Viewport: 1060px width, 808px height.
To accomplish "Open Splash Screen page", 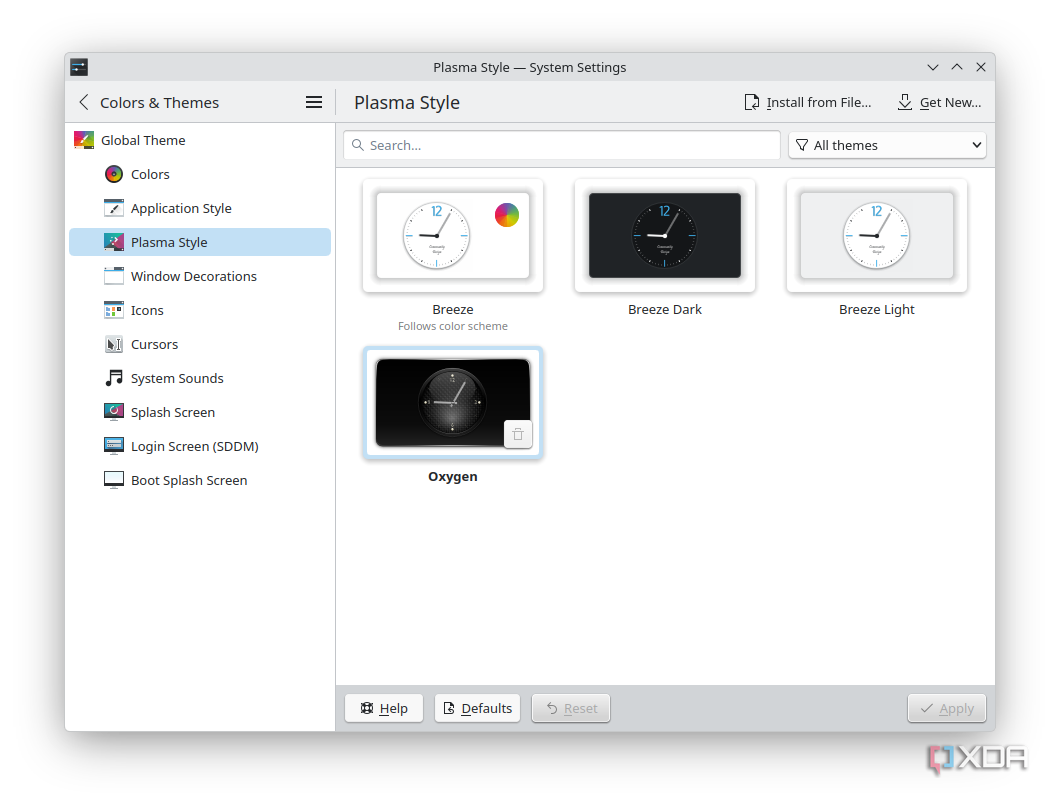I will [x=200, y=412].
